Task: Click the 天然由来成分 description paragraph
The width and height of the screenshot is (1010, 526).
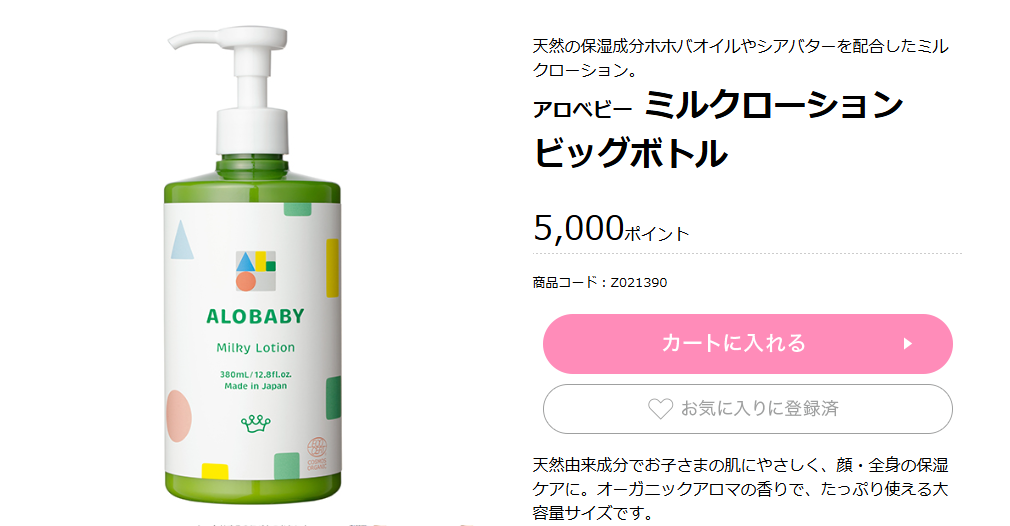Action: (x=740, y=489)
